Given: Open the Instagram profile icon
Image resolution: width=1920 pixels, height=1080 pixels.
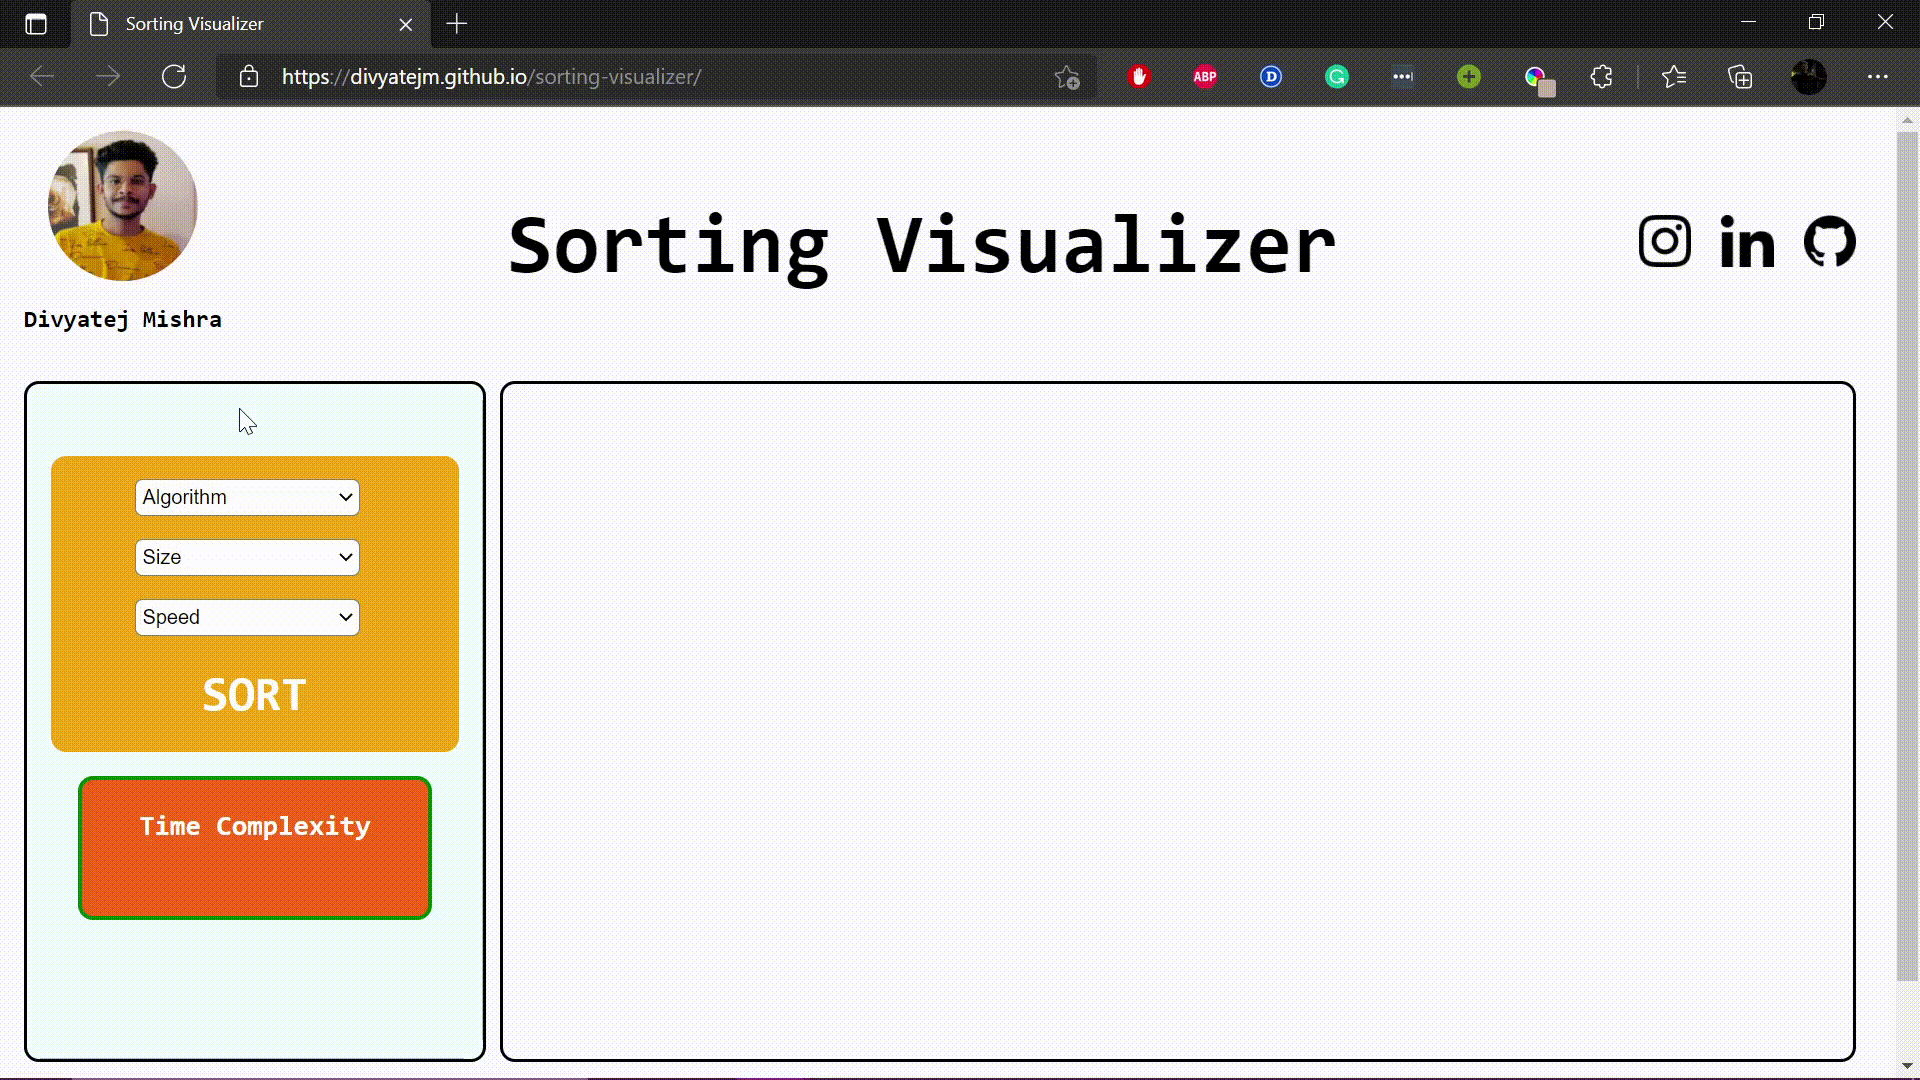Looking at the screenshot, I should click(1664, 242).
